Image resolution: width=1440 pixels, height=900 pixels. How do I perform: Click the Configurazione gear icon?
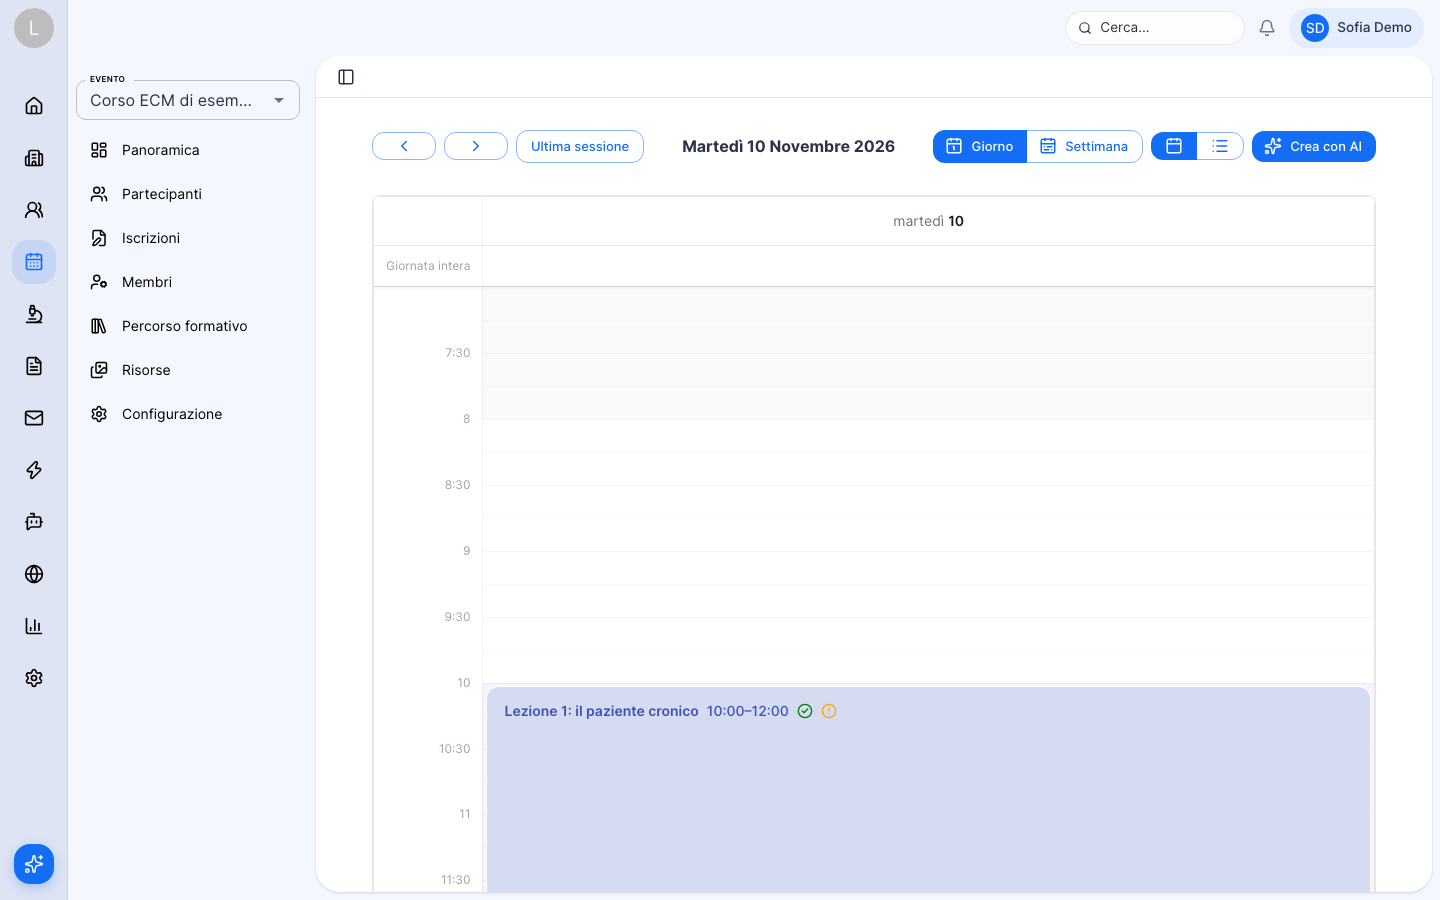click(99, 414)
